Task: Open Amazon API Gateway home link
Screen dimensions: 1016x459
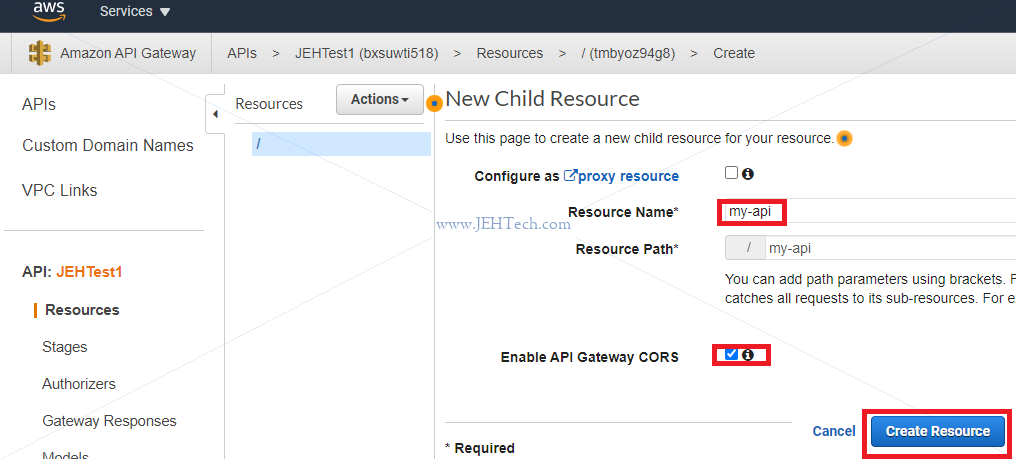Action: [x=128, y=53]
